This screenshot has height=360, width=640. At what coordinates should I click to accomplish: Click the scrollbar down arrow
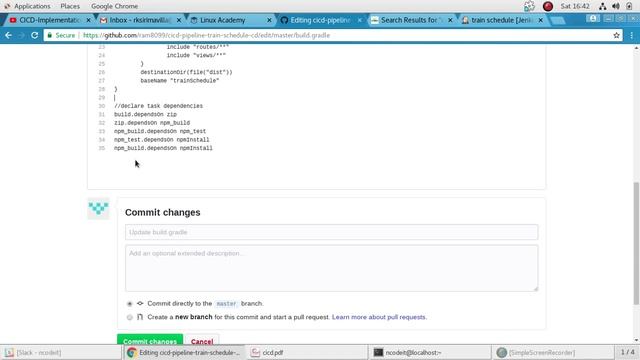tap(636, 340)
